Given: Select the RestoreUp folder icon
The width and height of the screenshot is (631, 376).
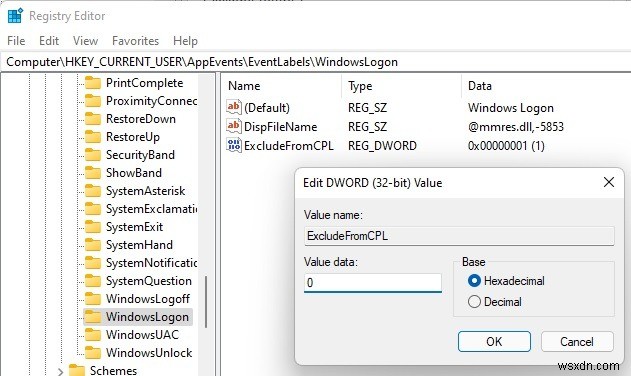Looking at the screenshot, I should (x=93, y=137).
